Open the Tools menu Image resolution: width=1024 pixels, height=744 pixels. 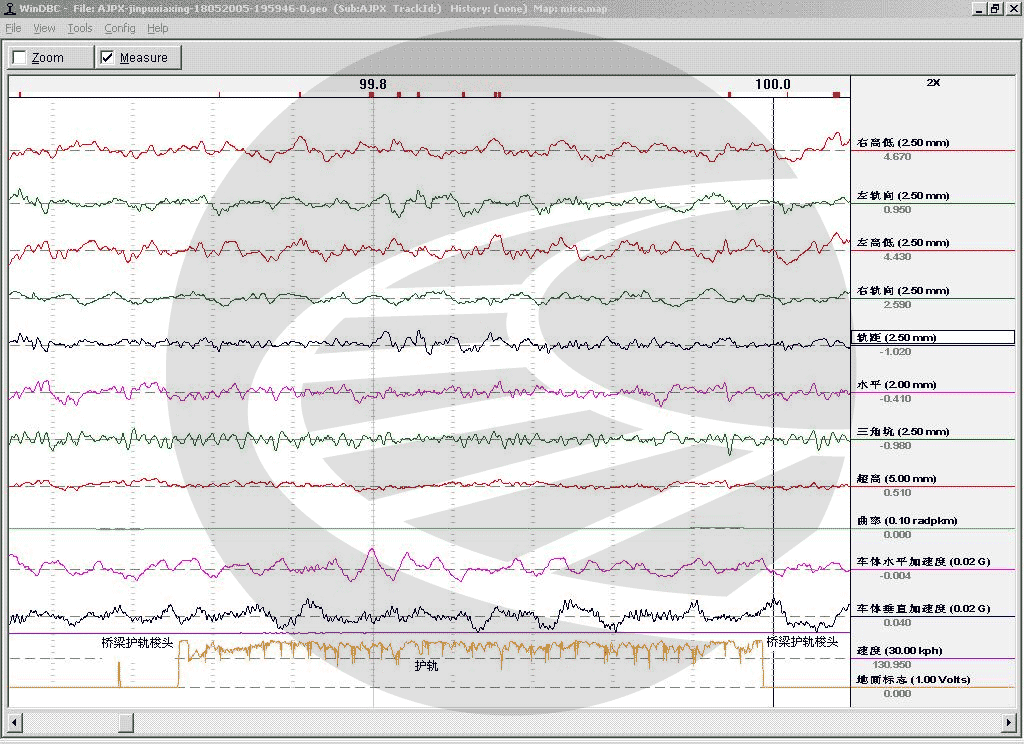coord(80,28)
